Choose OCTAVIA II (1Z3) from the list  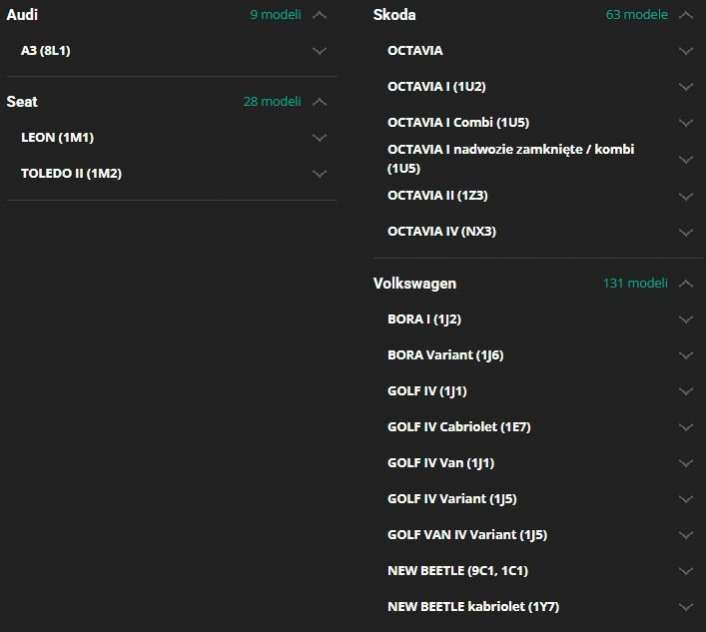437,195
